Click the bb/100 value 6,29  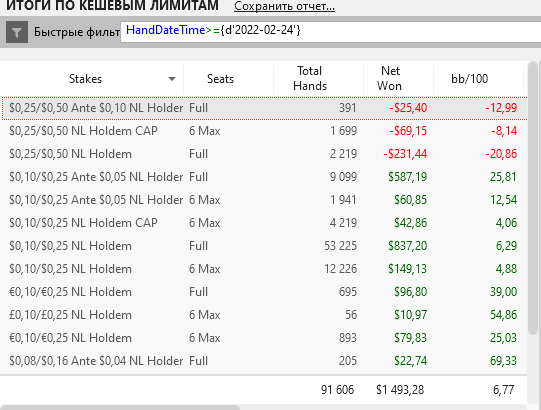(506, 246)
